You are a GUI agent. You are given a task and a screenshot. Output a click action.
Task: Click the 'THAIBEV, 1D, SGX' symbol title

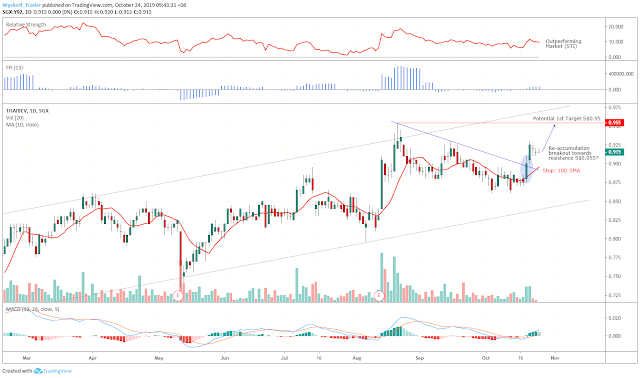[27, 111]
